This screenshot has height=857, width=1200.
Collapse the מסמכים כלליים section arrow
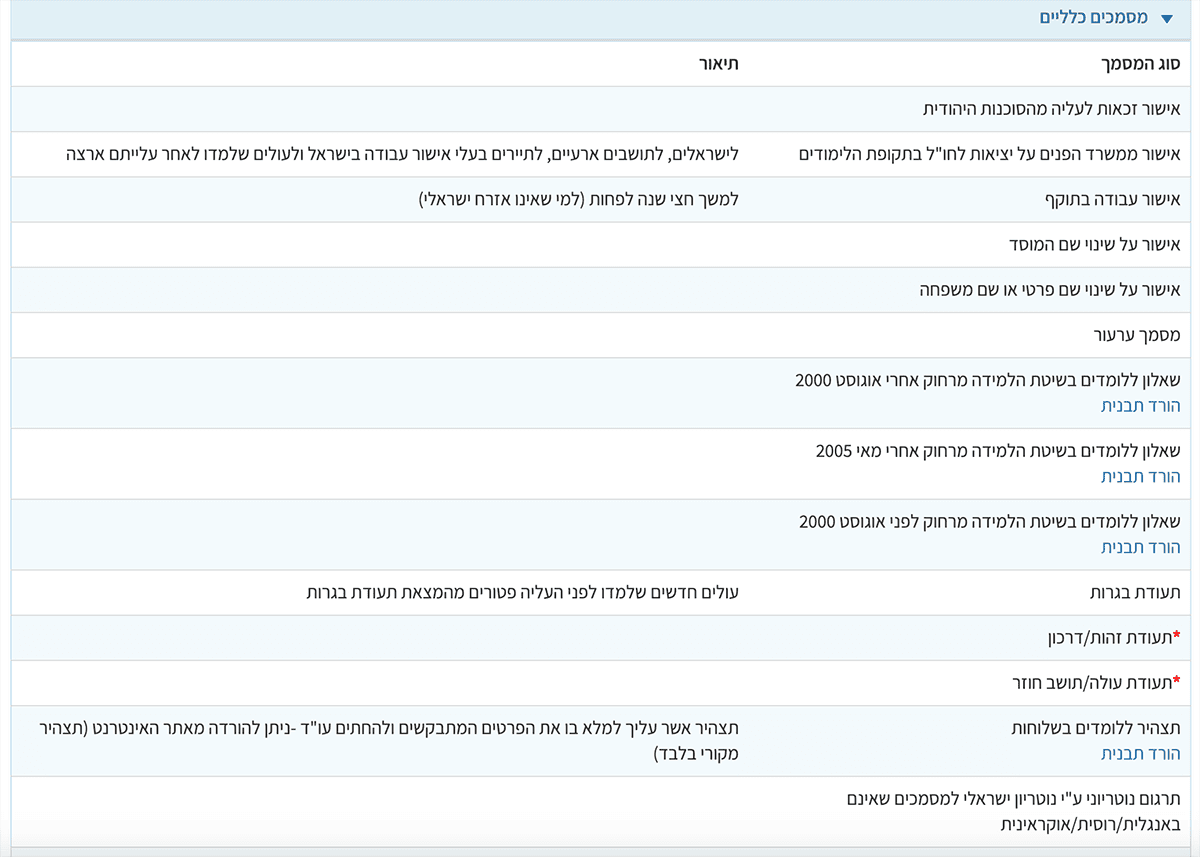1167,19
